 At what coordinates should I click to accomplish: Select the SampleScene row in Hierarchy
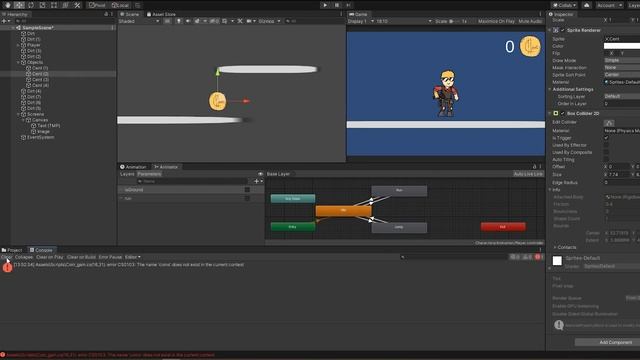click(x=57, y=28)
